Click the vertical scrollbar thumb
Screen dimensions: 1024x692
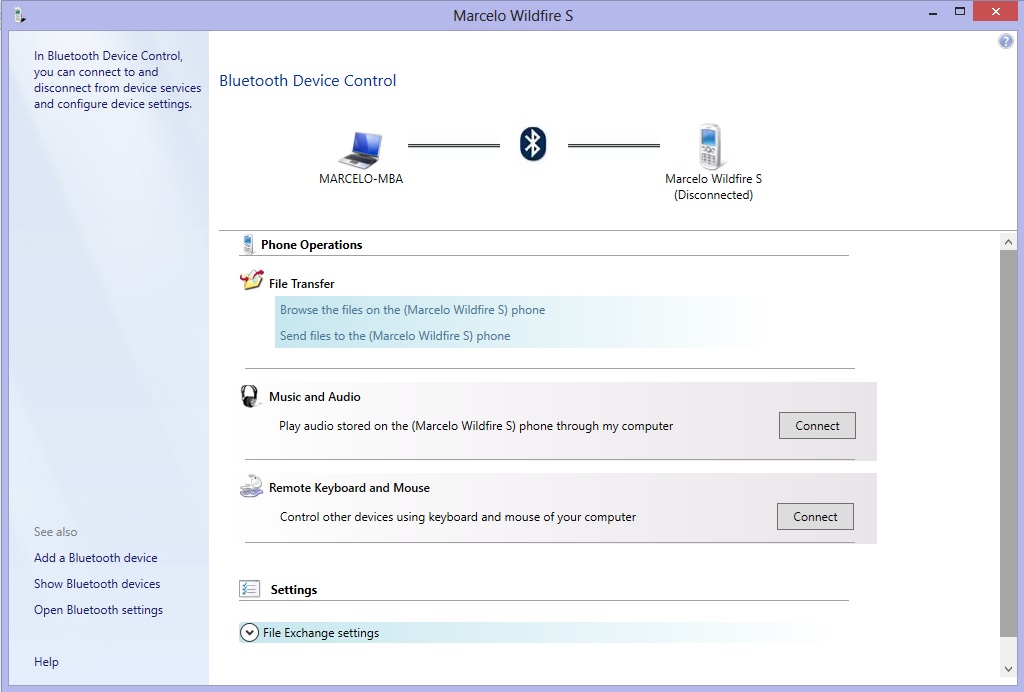[x=1008, y=444]
